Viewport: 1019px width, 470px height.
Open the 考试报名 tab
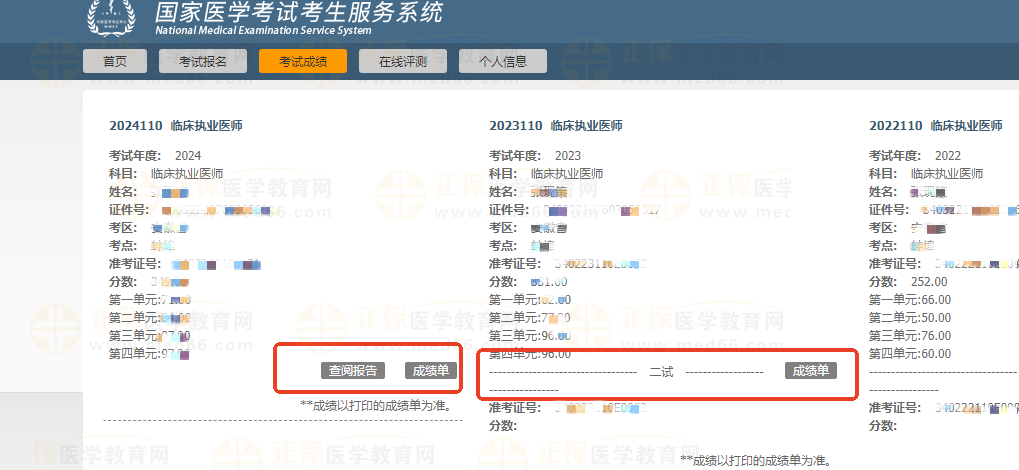pyautogui.click(x=203, y=61)
